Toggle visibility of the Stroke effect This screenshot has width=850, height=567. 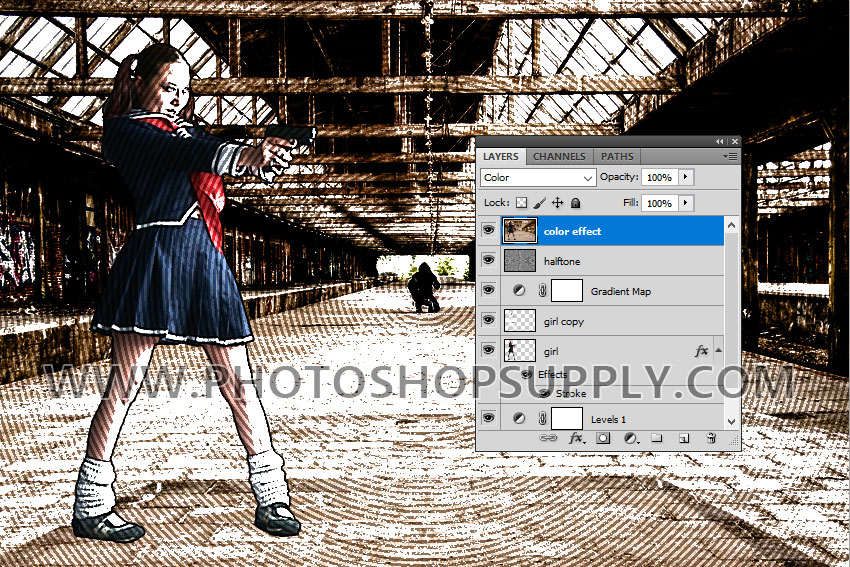point(545,393)
